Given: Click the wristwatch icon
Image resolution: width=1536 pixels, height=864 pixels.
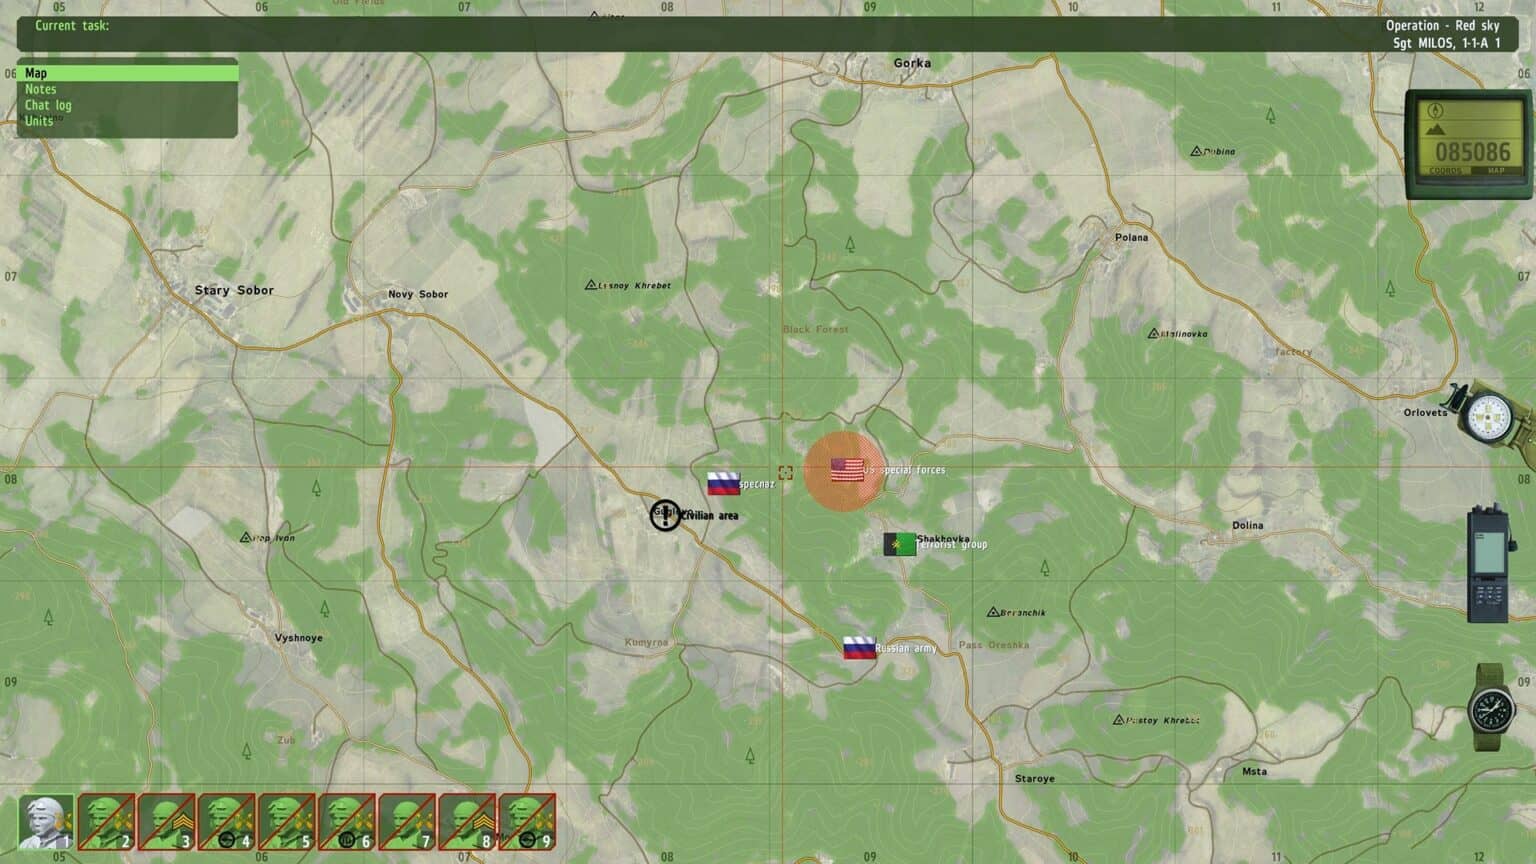Looking at the screenshot, I should [x=1492, y=707].
